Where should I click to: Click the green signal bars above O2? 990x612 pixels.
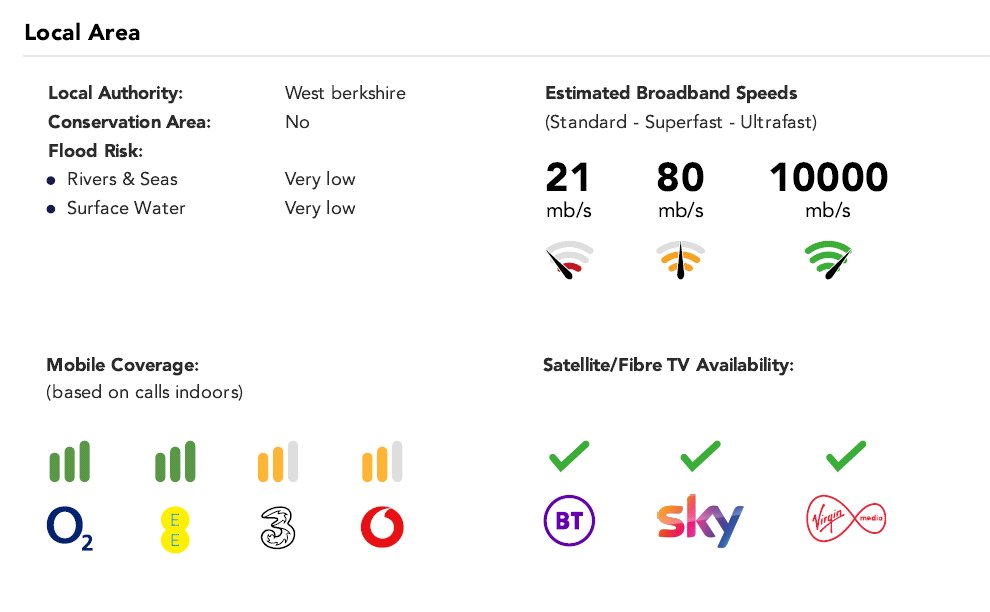point(69,461)
